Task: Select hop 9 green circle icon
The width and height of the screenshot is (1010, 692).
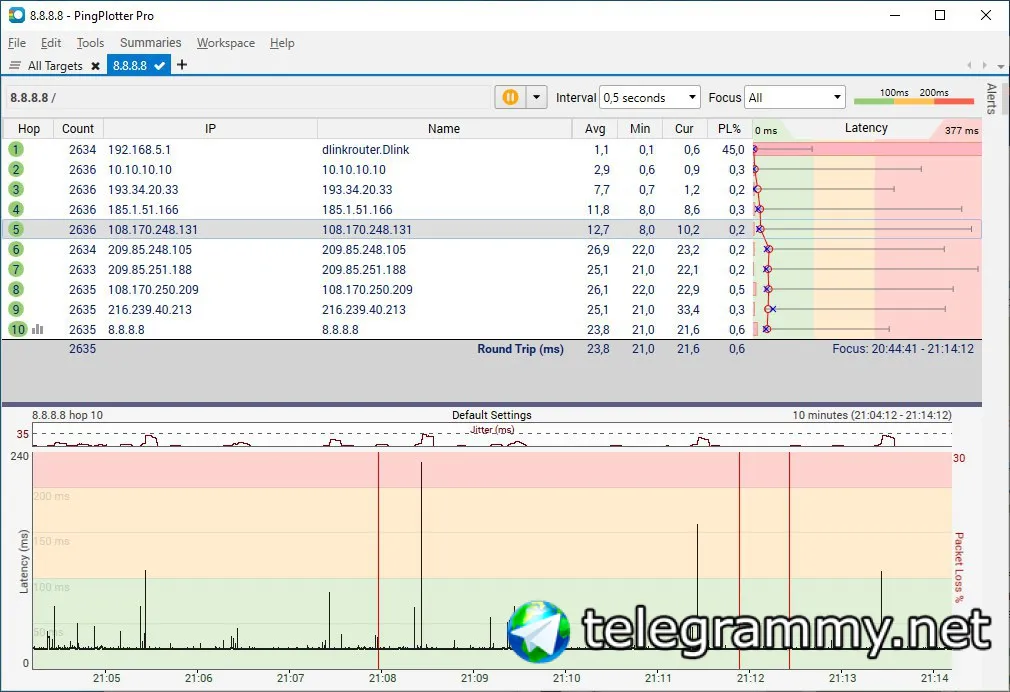Action: [x=16, y=309]
